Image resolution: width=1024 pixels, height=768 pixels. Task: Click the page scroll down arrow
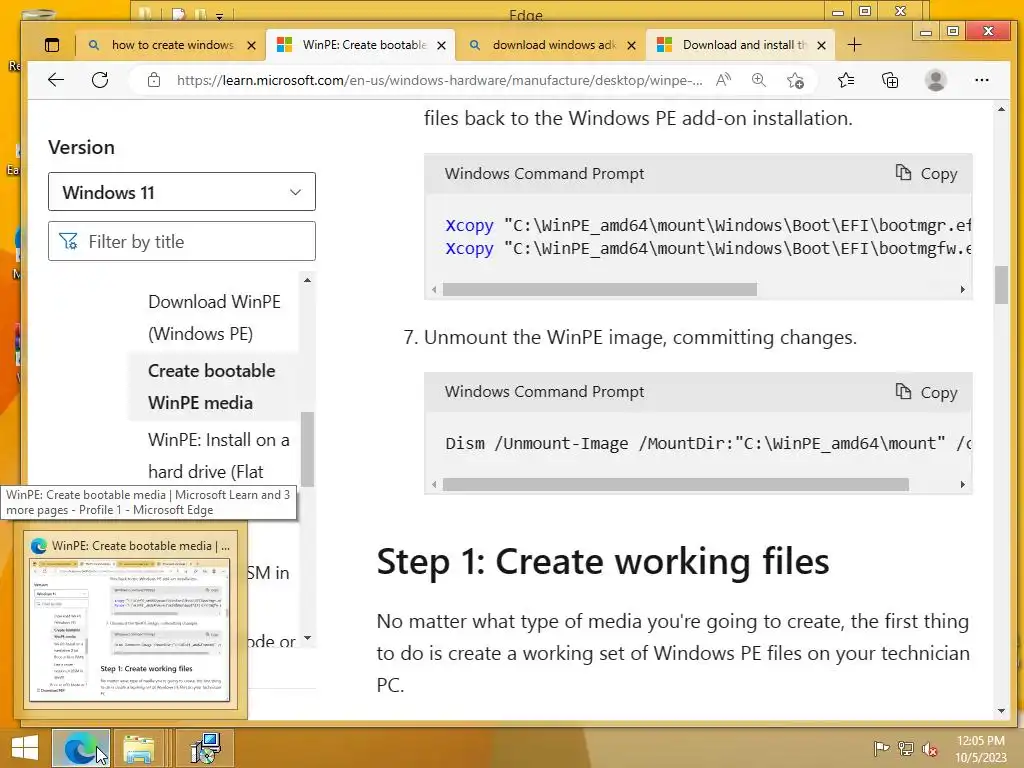pos(1001,711)
